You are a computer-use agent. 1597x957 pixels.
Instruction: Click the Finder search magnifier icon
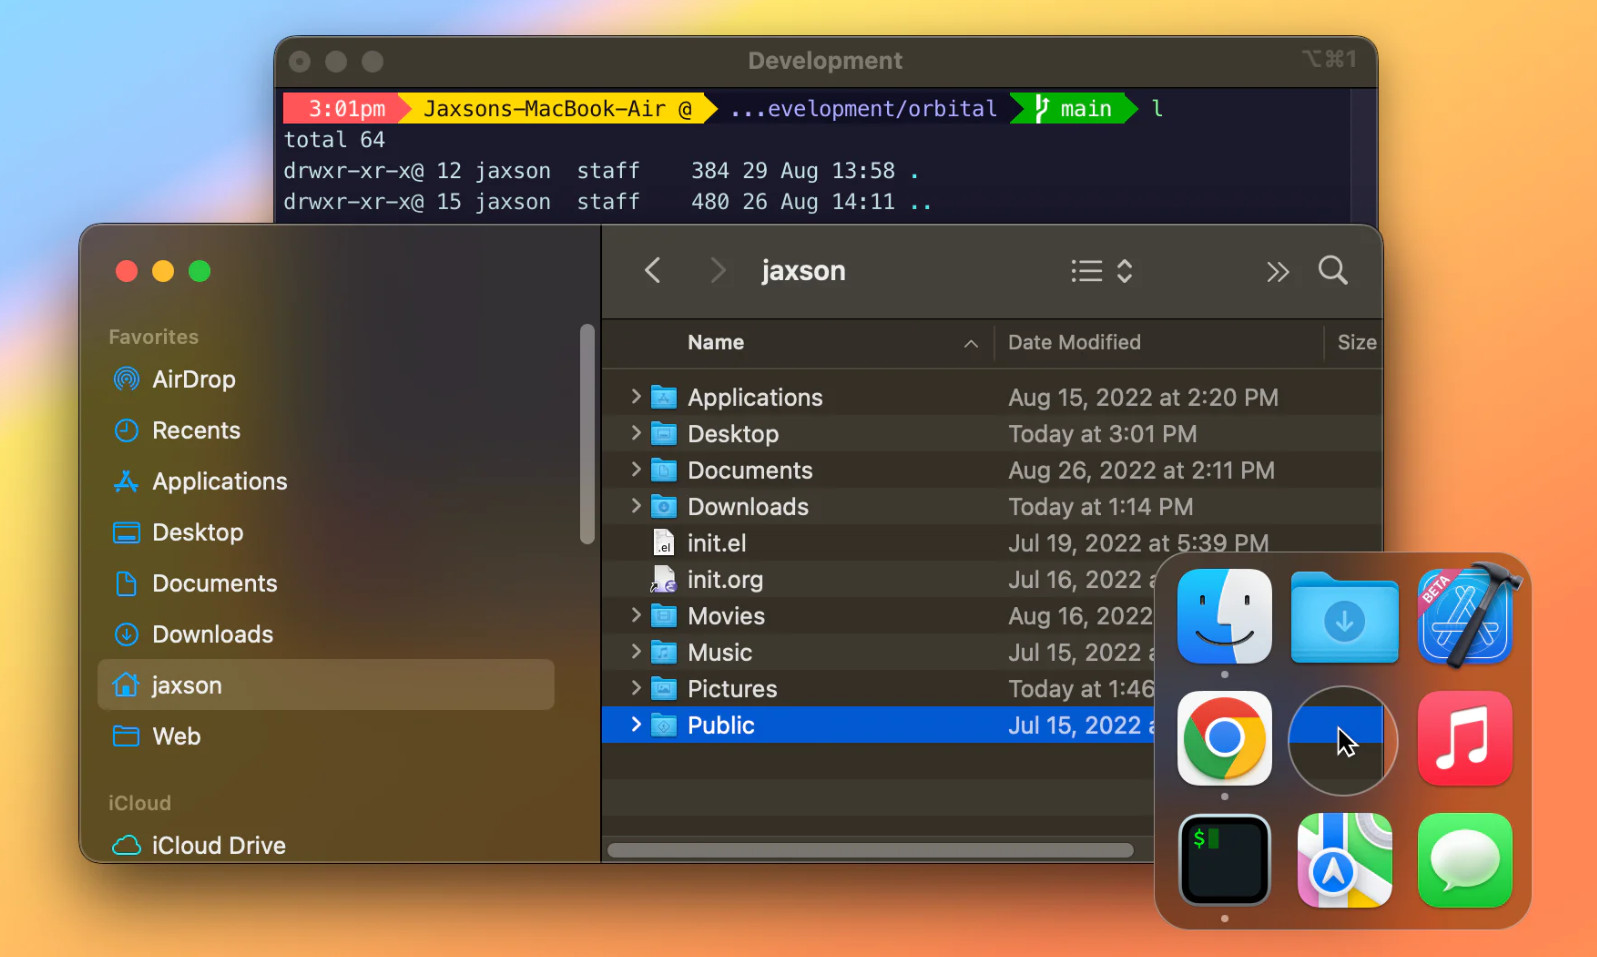click(1332, 270)
